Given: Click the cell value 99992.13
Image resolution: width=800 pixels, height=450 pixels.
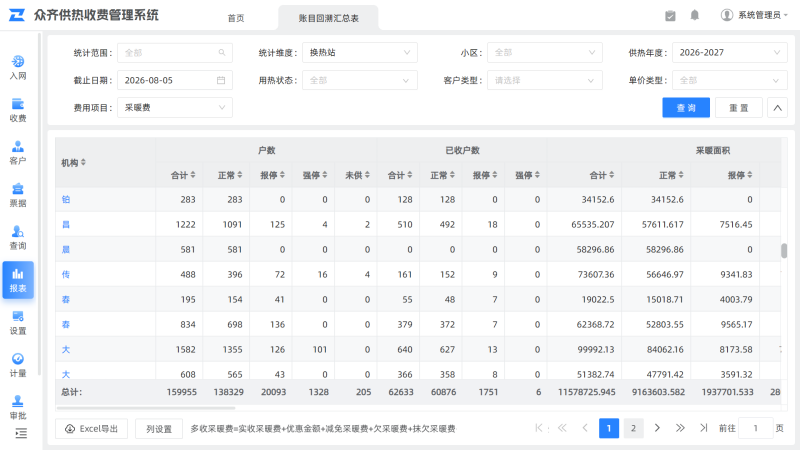Looking at the screenshot, I should [x=595, y=349].
